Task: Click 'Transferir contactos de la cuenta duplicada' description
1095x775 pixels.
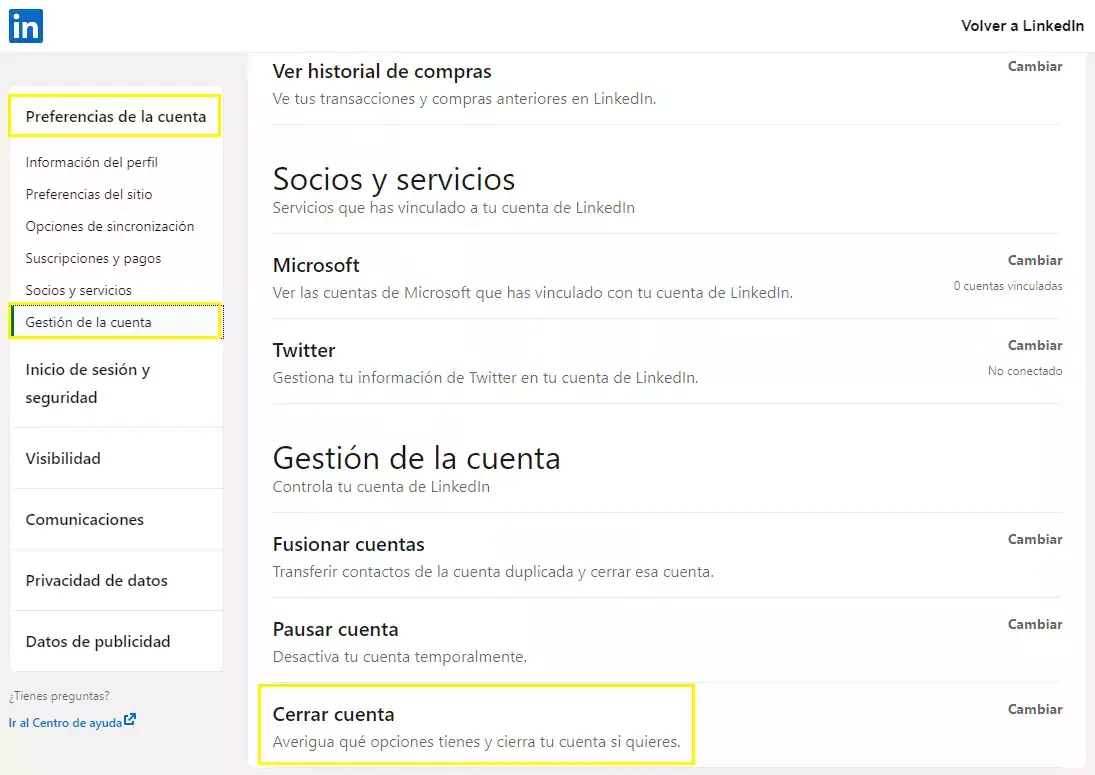Action: pos(493,572)
